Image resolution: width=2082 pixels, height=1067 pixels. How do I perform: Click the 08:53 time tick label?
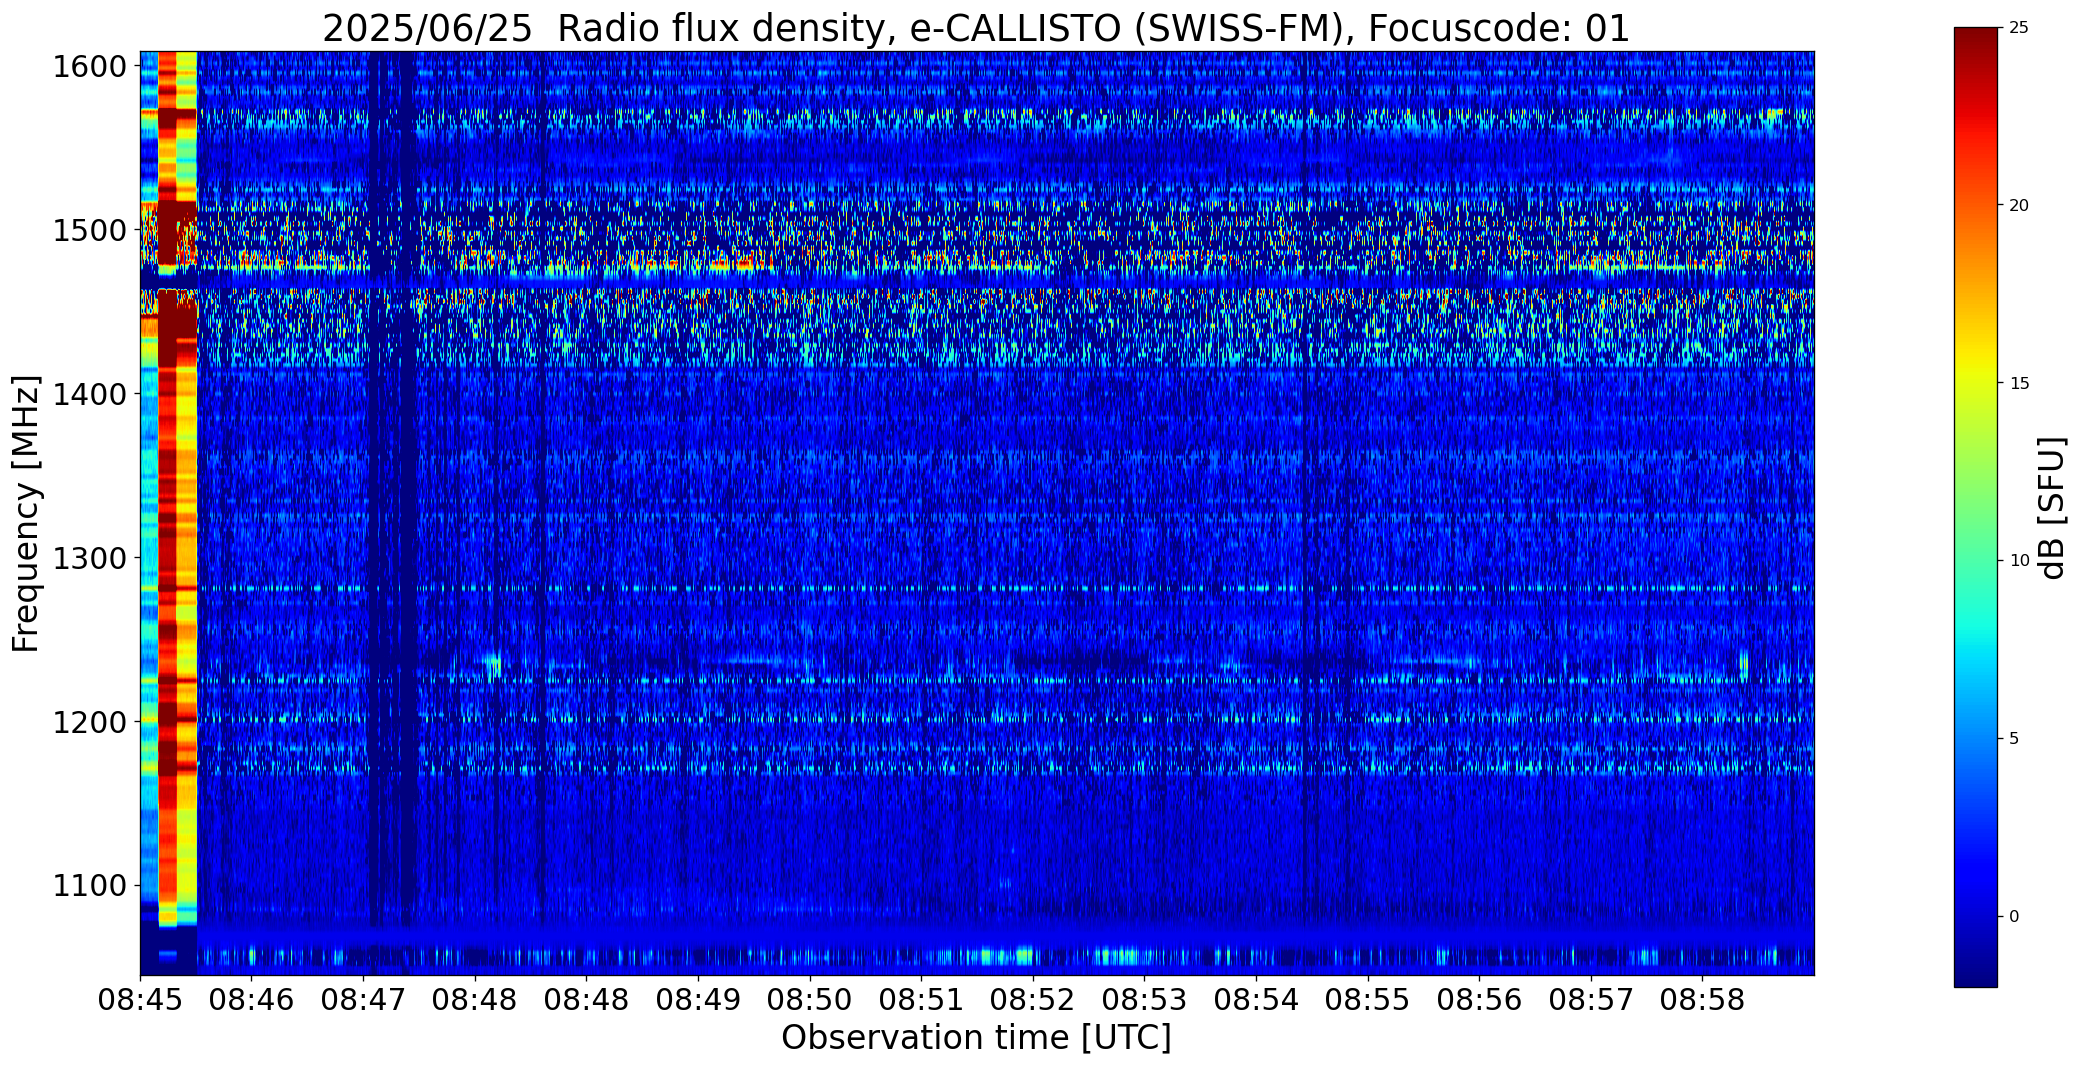(x=1144, y=1000)
